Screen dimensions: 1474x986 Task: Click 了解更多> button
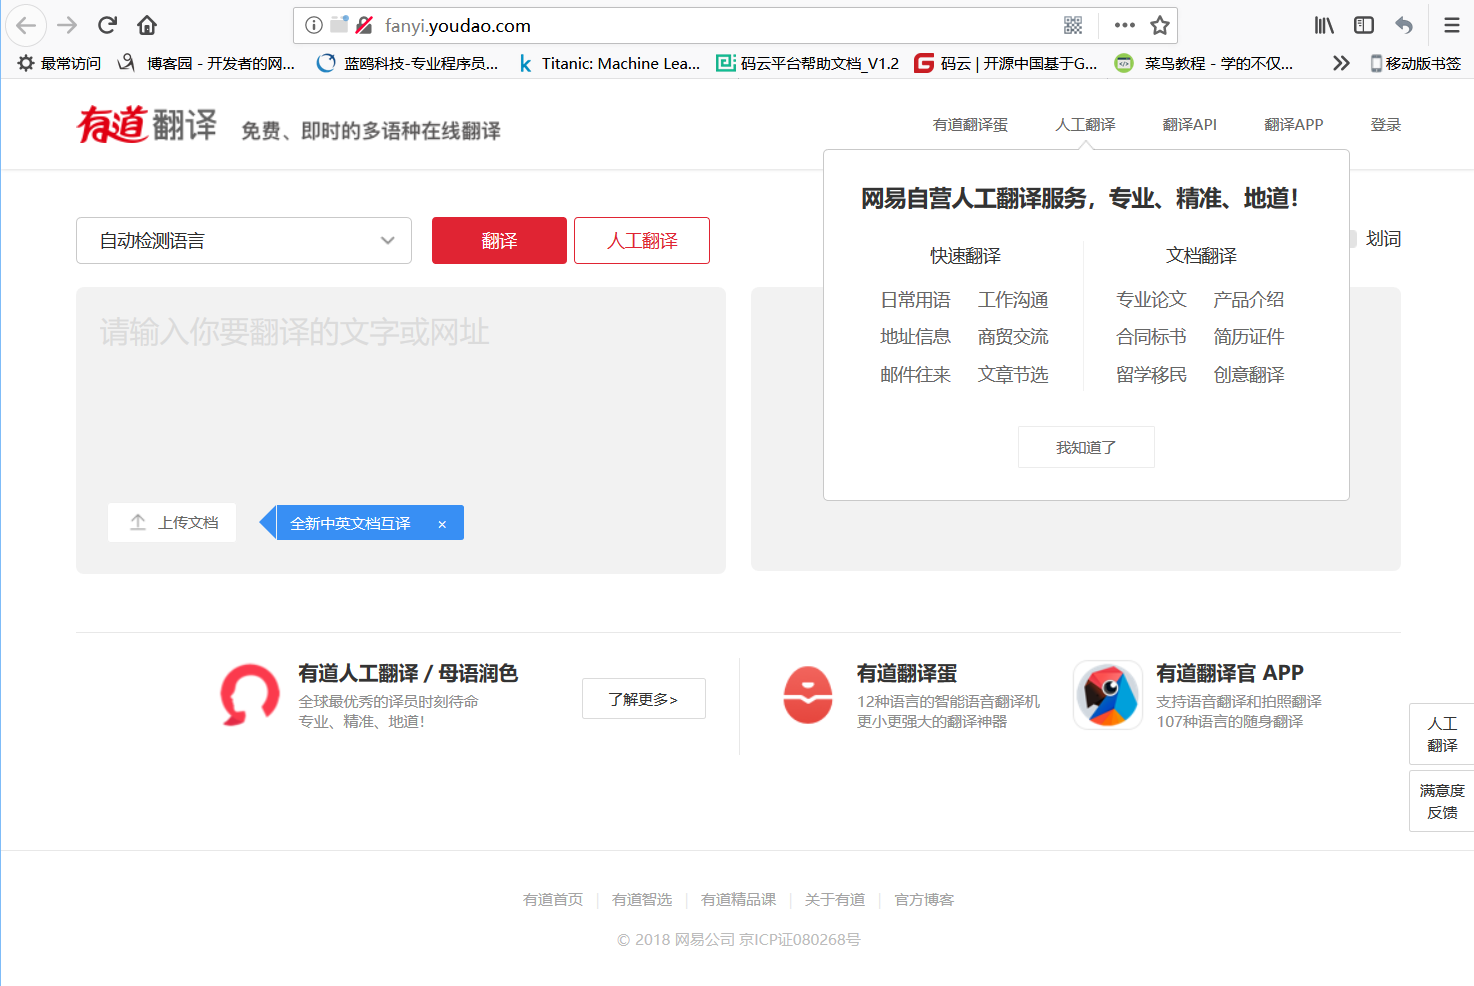click(x=644, y=698)
